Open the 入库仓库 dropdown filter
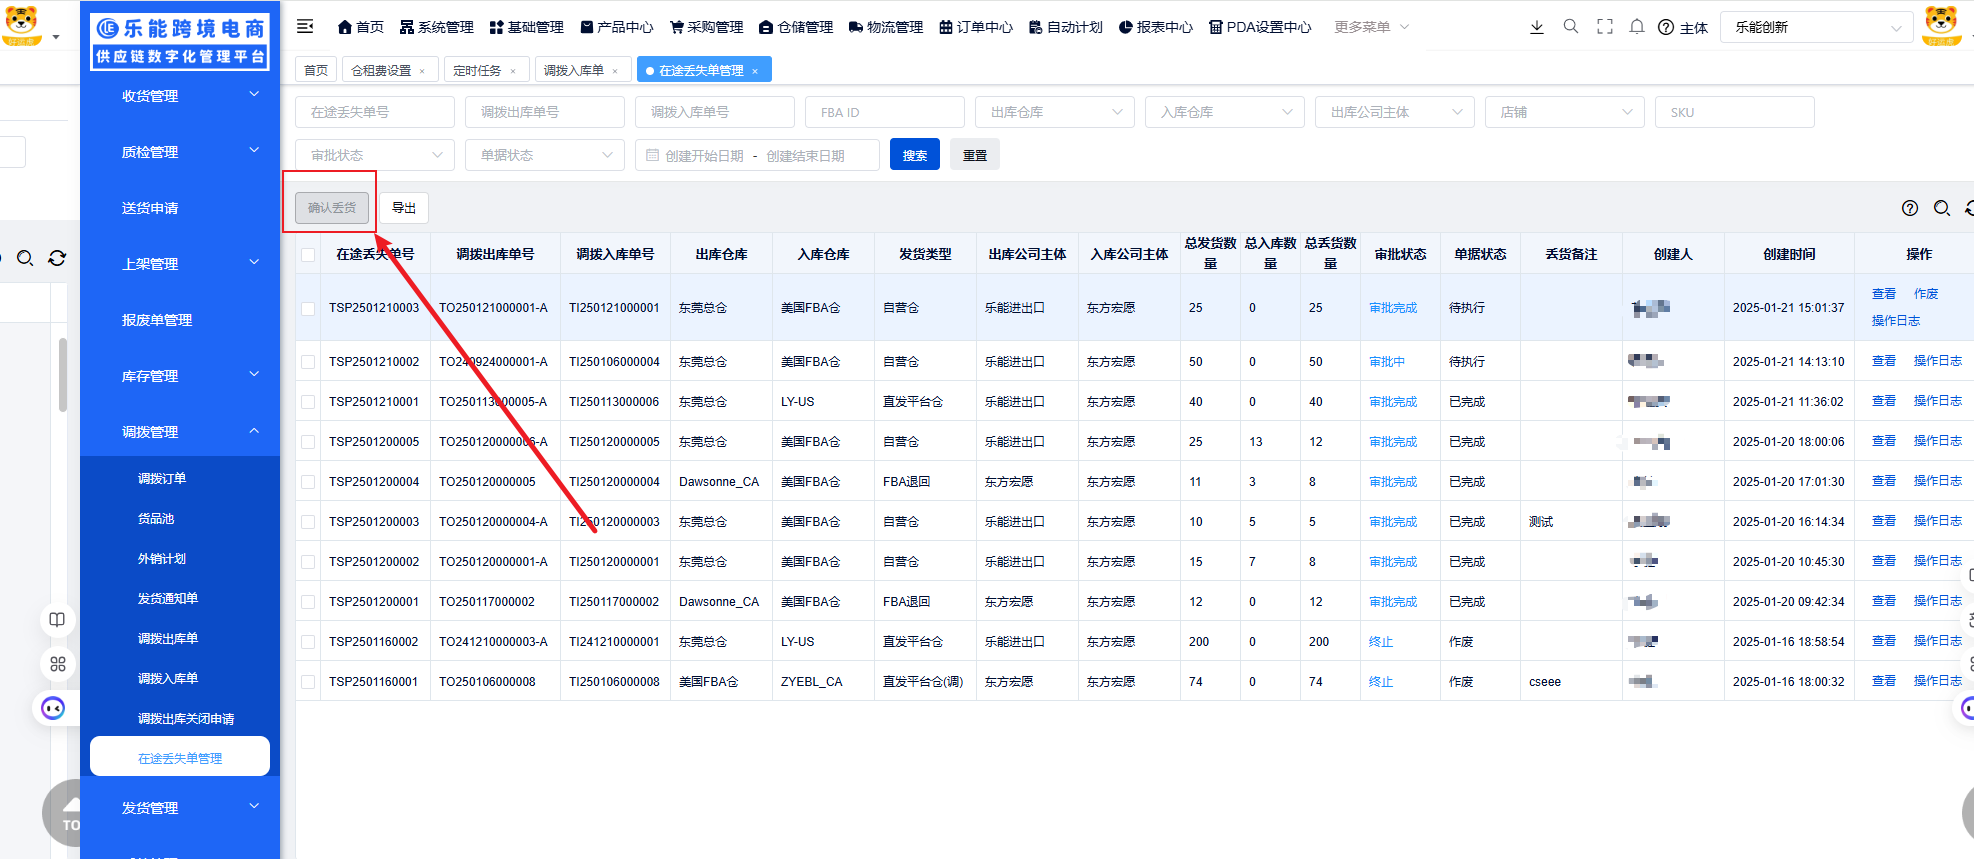The image size is (1974, 859). [1225, 112]
